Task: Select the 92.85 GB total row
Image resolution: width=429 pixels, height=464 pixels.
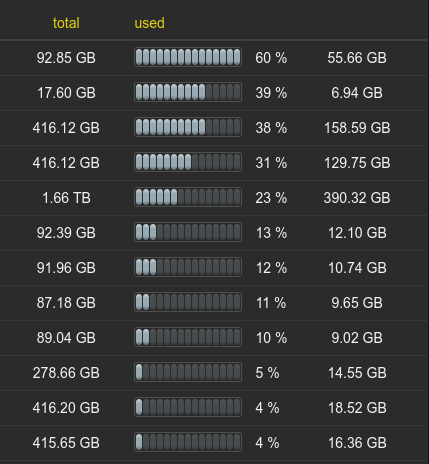Action: coord(214,58)
